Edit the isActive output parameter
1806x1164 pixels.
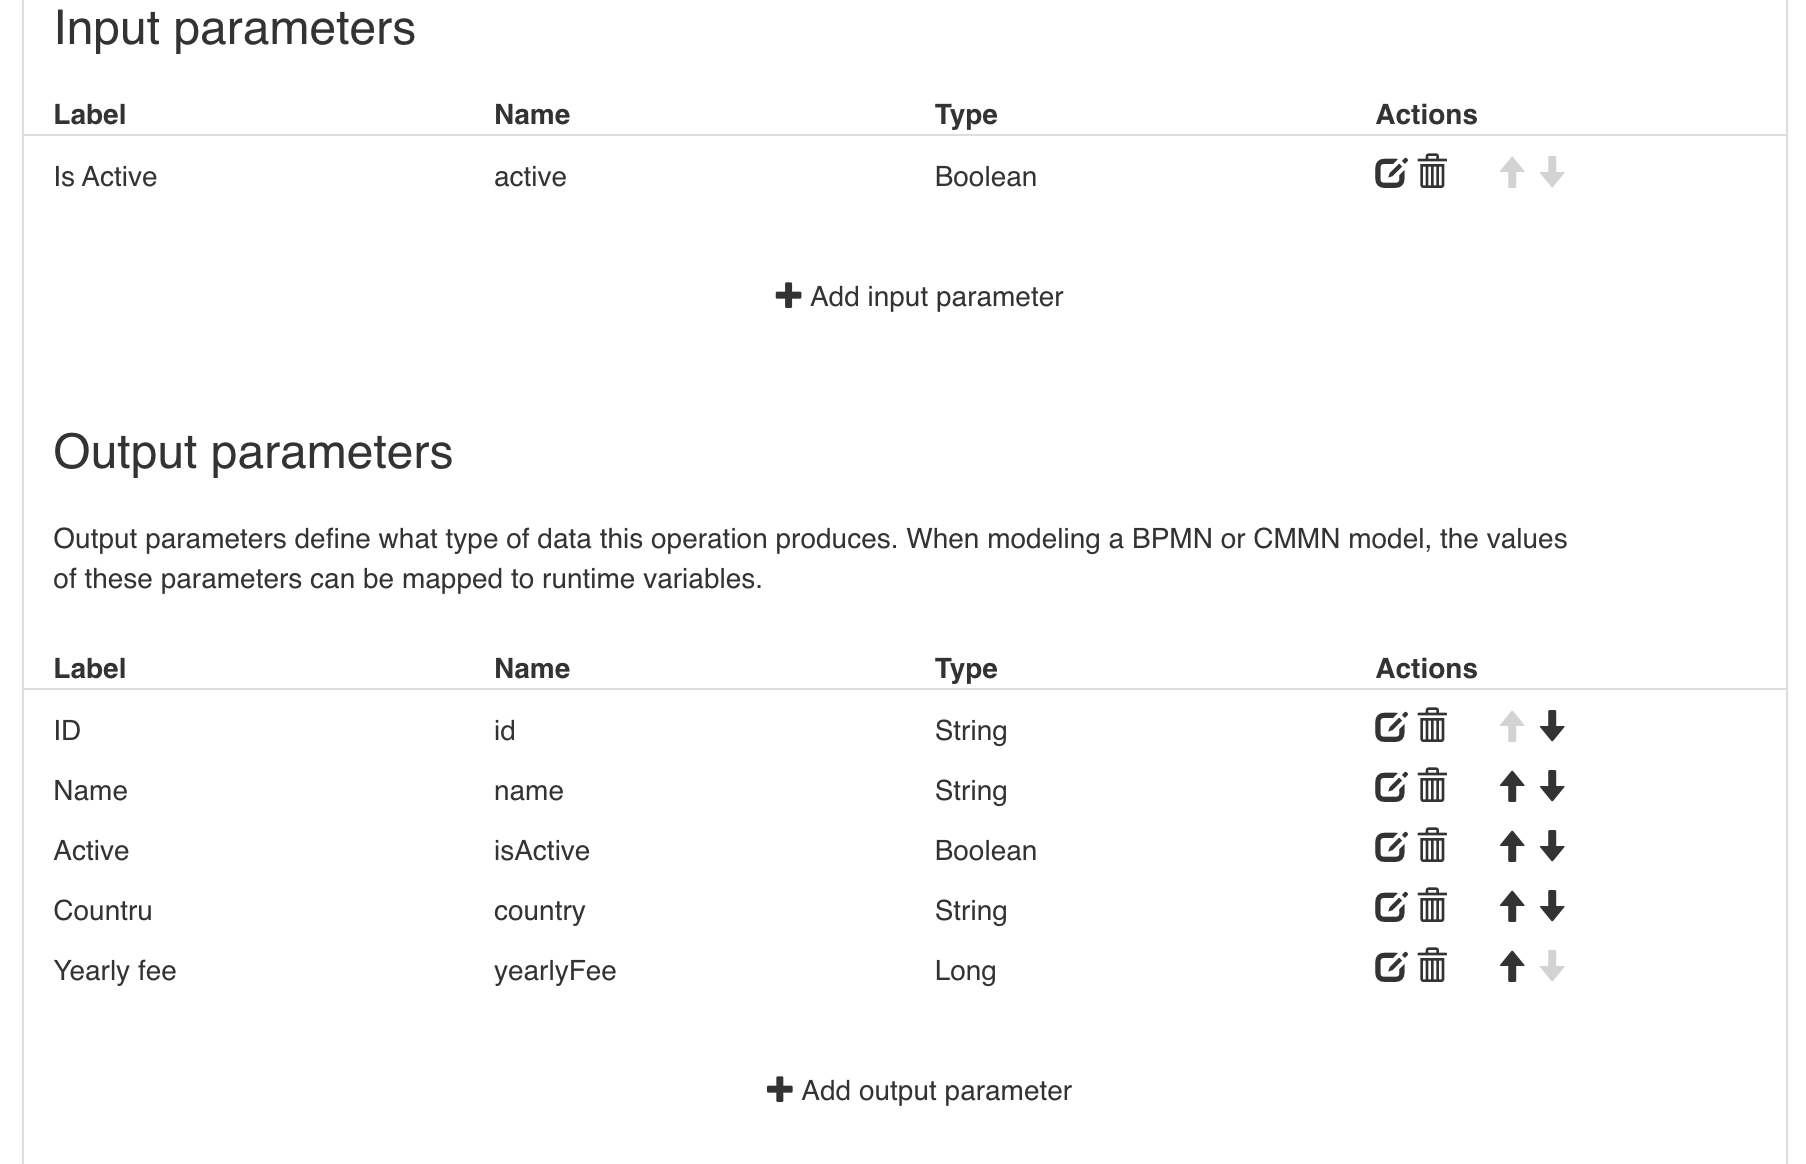click(1390, 847)
